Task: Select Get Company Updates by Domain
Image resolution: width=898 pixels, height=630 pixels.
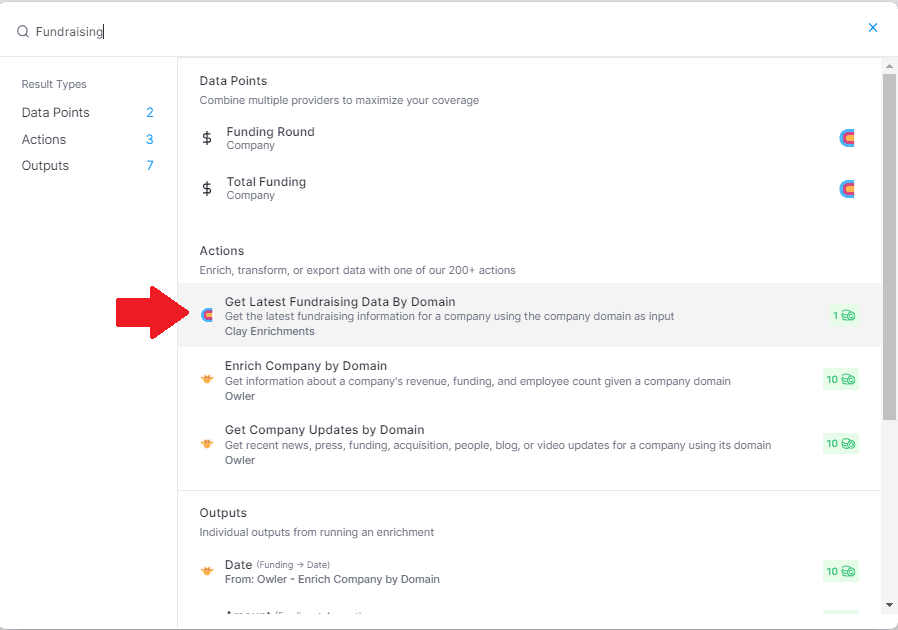Action: coord(325,430)
